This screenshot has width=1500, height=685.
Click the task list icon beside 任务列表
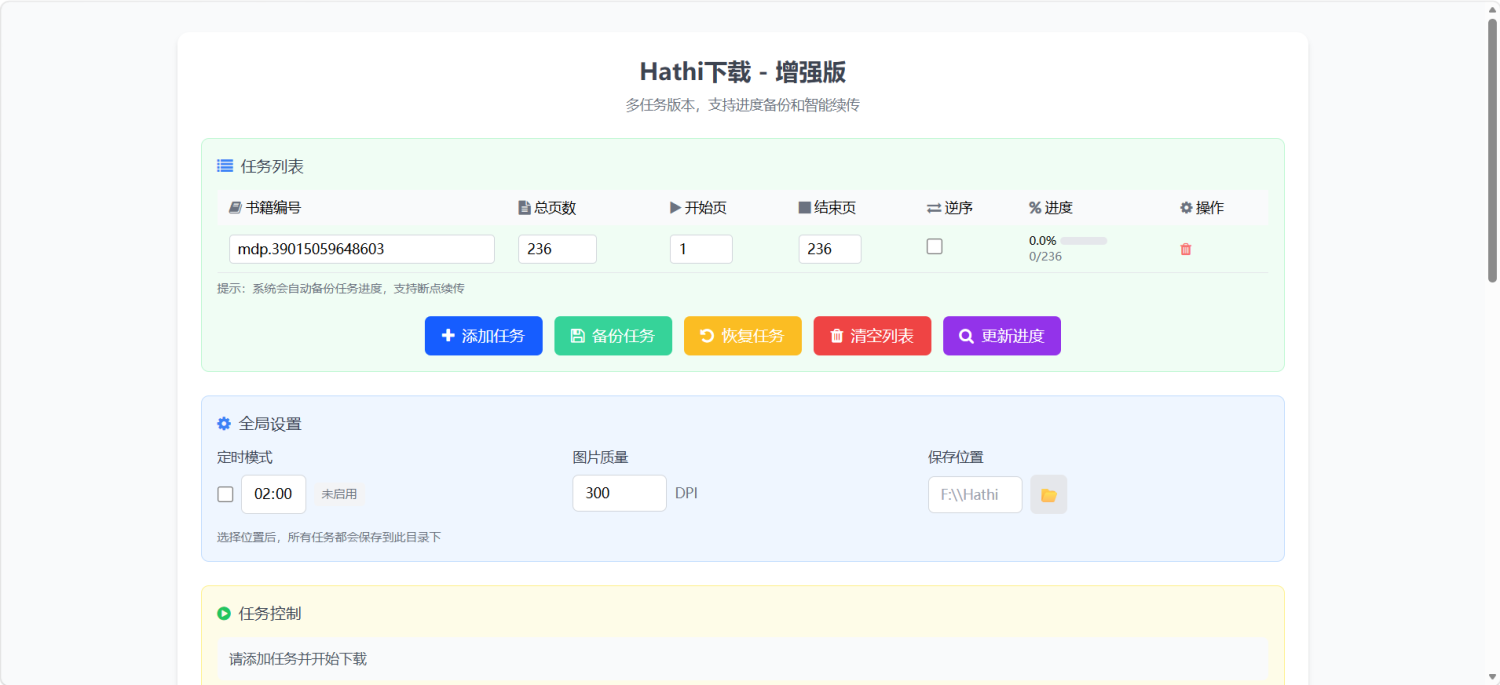[225, 167]
